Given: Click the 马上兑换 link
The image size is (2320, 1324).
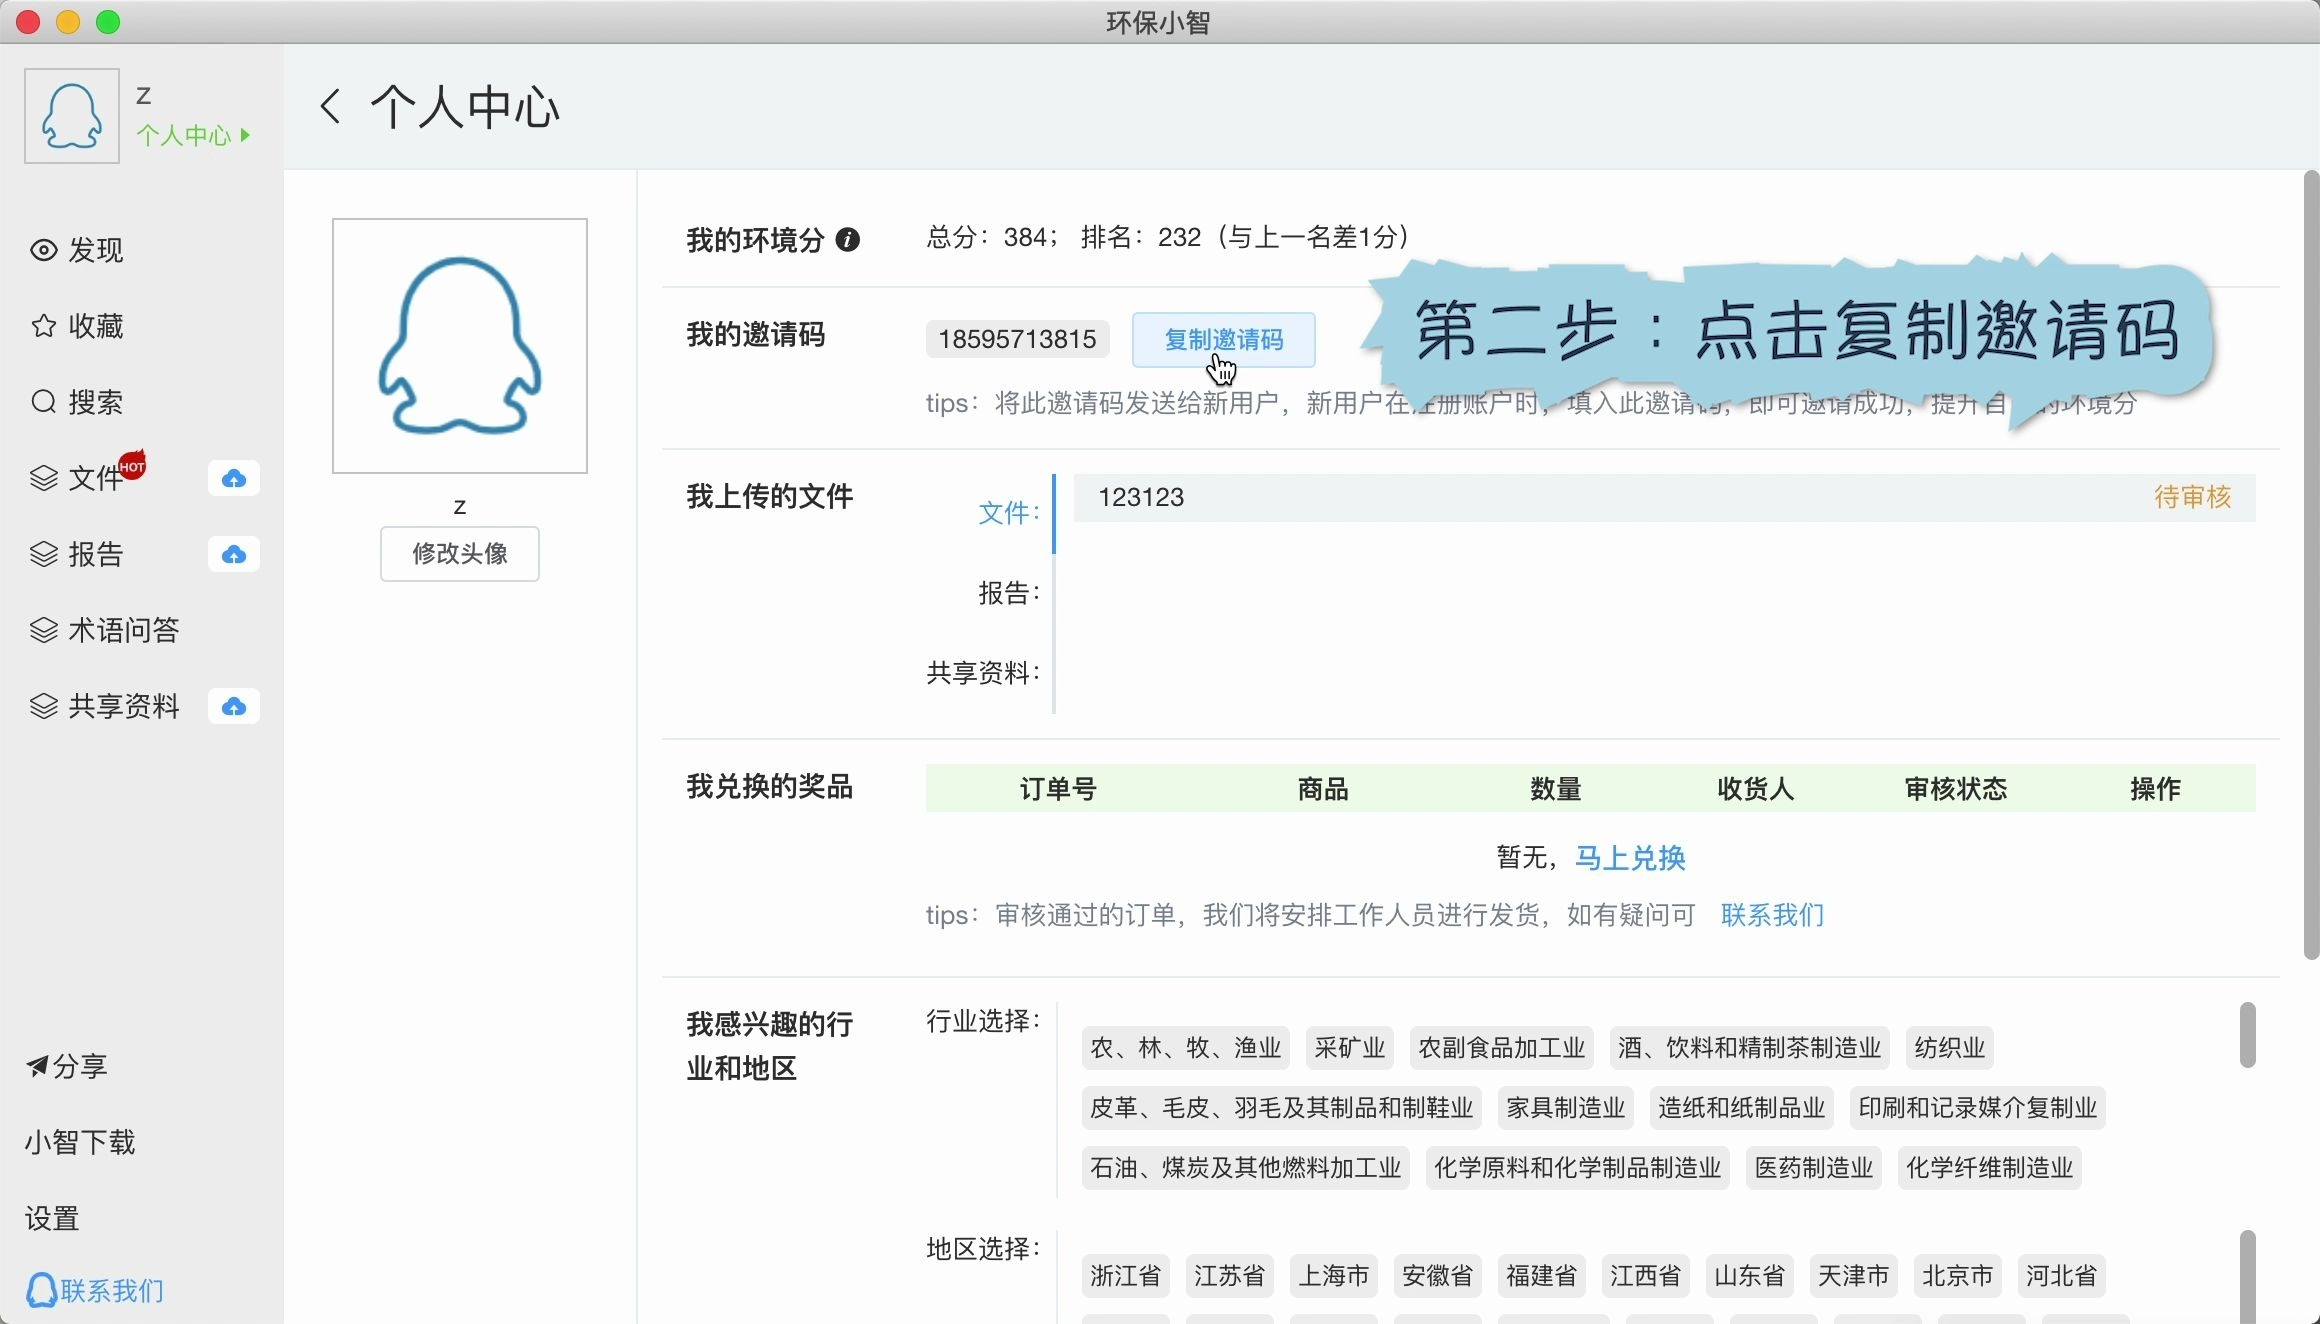Looking at the screenshot, I should (1630, 858).
